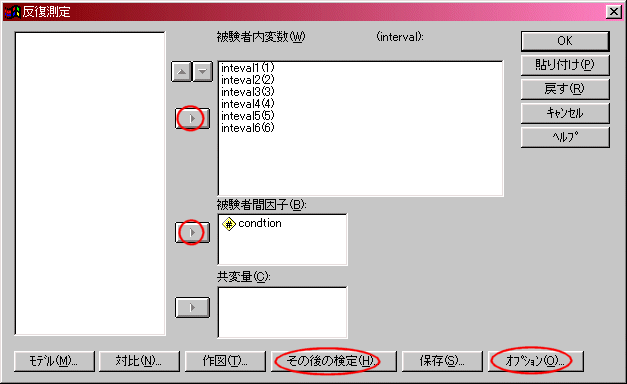Viewport: 627px width, 384px height.
Task: Click the SPSS icon in the title bar
Action: tap(12, 12)
